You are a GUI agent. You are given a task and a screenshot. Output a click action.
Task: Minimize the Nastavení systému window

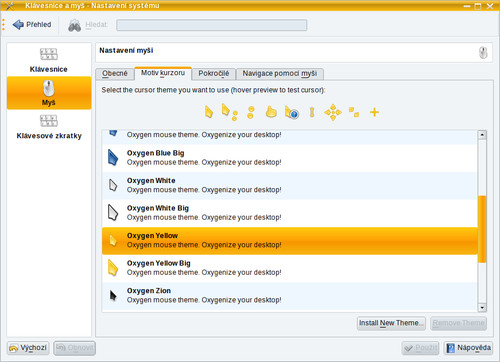[467, 6]
